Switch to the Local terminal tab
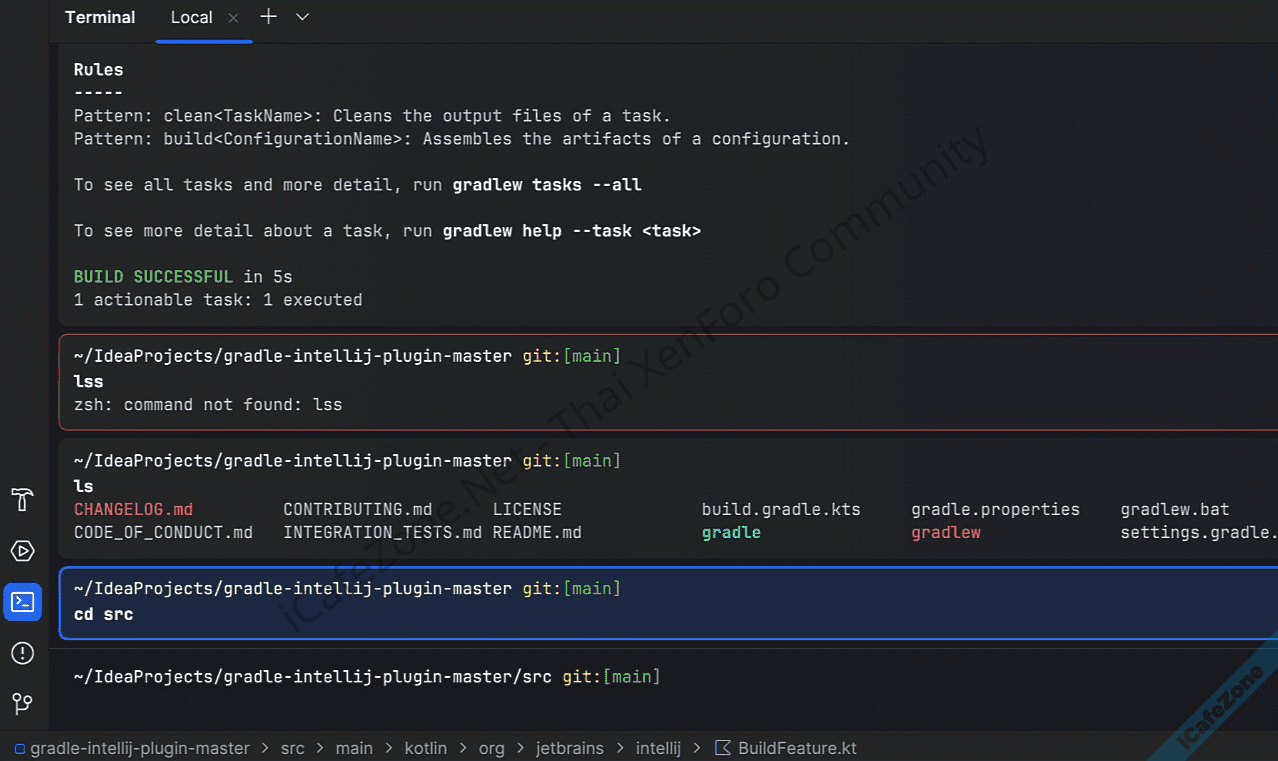The width and height of the screenshot is (1278, 761). tap(191, 18)
